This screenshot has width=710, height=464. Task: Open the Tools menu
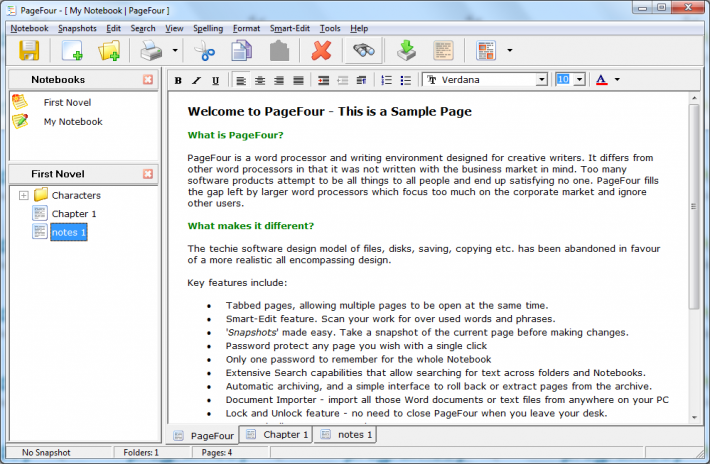(x=330, y=28)
